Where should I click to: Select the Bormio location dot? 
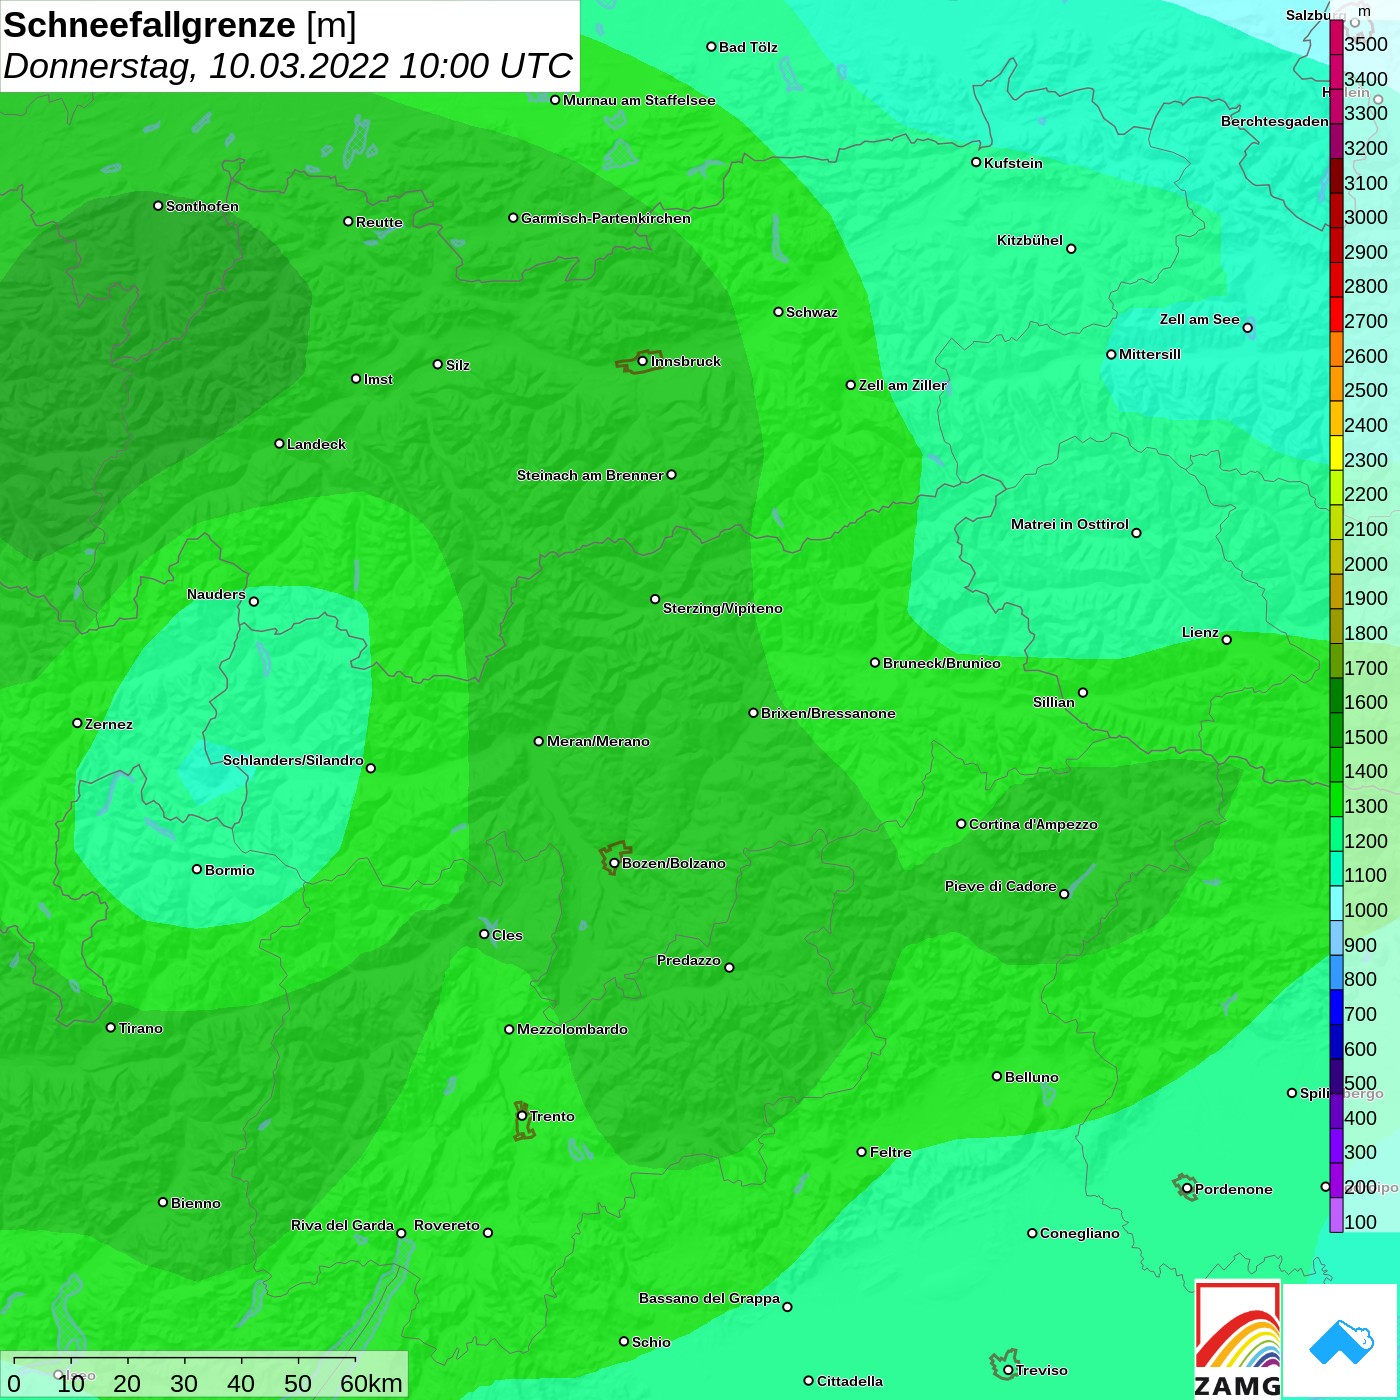point(197,869)
